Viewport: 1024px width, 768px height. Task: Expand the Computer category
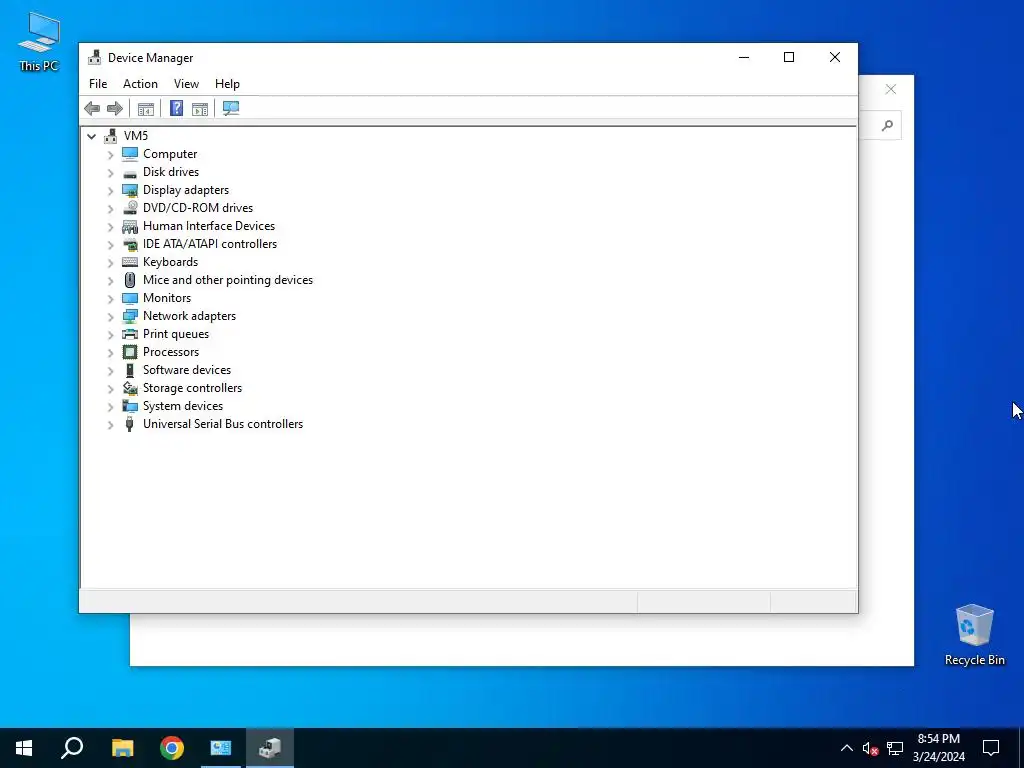click(x=110, y=155)
